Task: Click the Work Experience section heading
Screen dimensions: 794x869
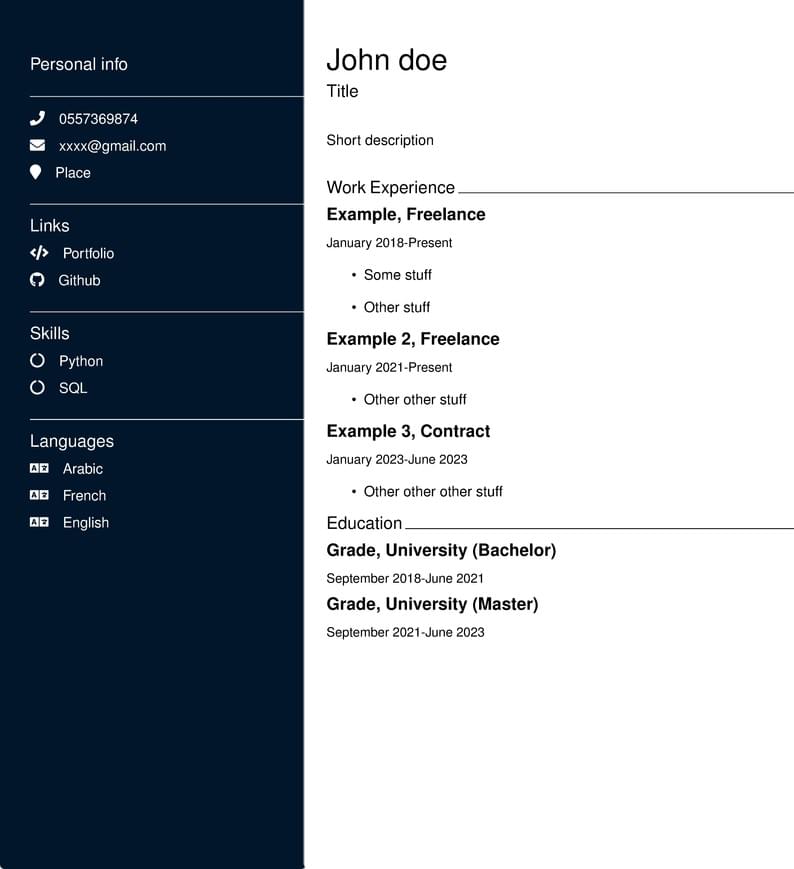Action: pos(390,187)
